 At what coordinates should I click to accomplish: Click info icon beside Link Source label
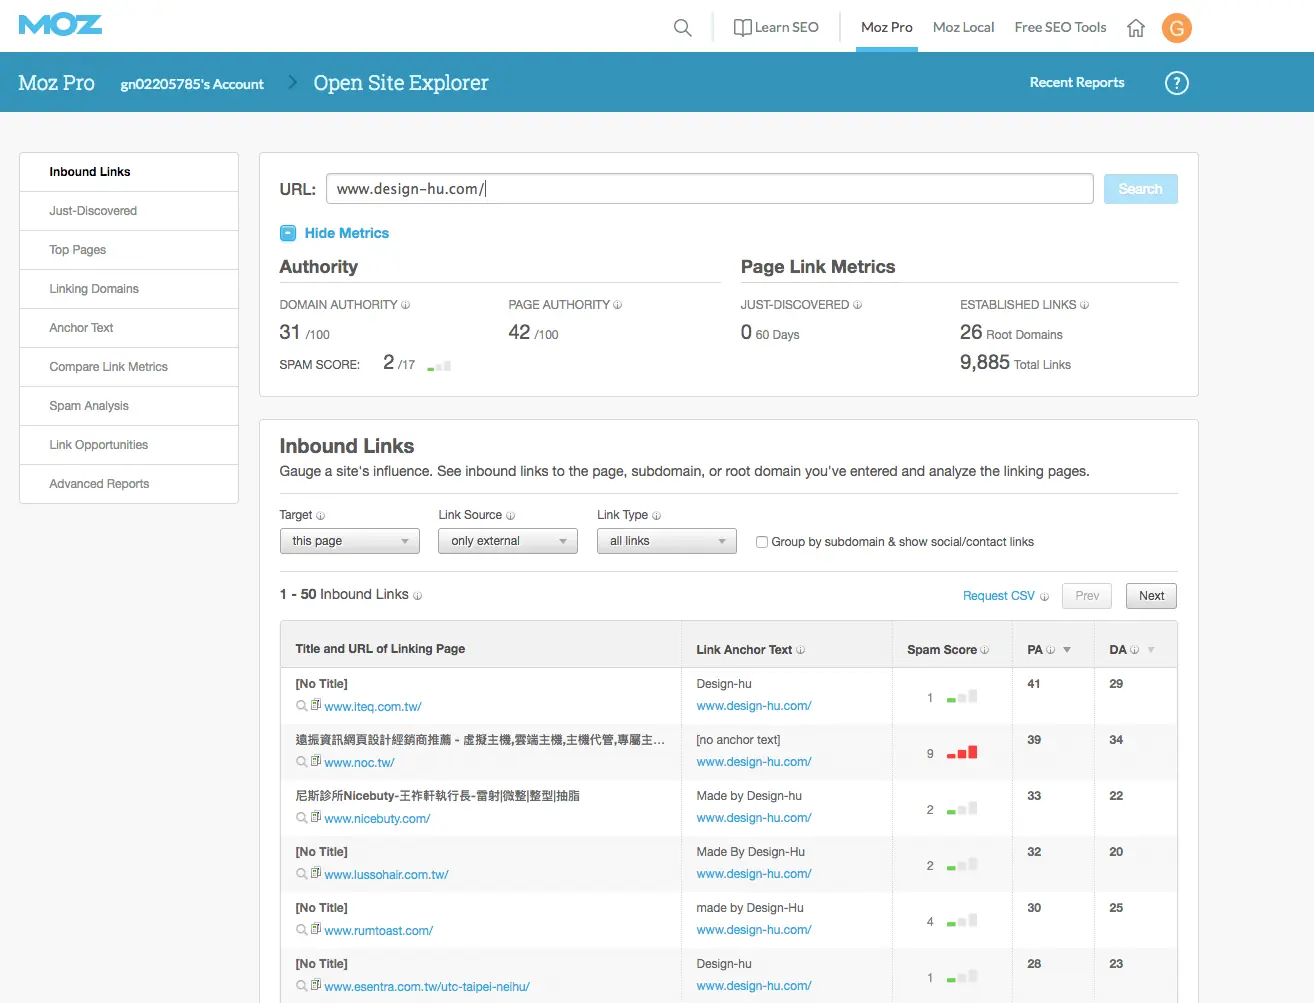pyautogui.click(x=510, y=516)
